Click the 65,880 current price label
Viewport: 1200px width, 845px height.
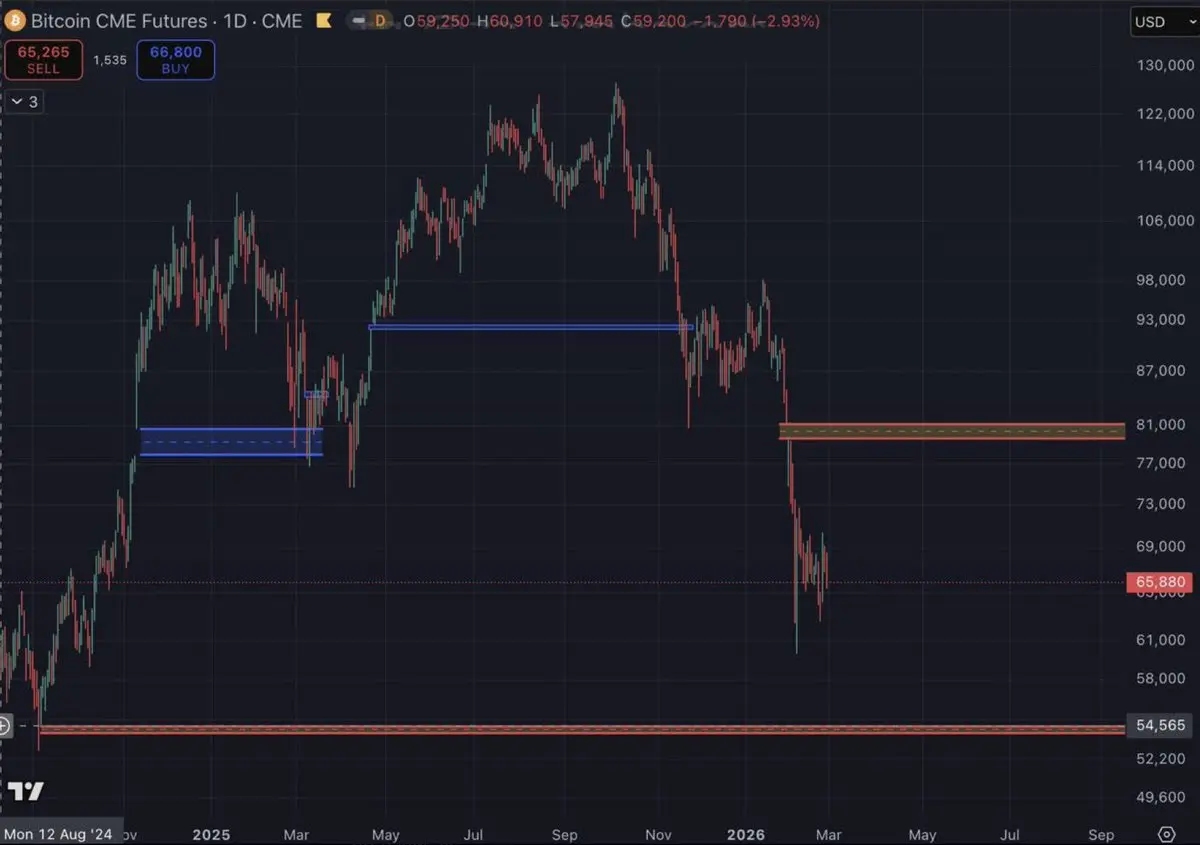pyautogui.click(x=1161, y=582)
